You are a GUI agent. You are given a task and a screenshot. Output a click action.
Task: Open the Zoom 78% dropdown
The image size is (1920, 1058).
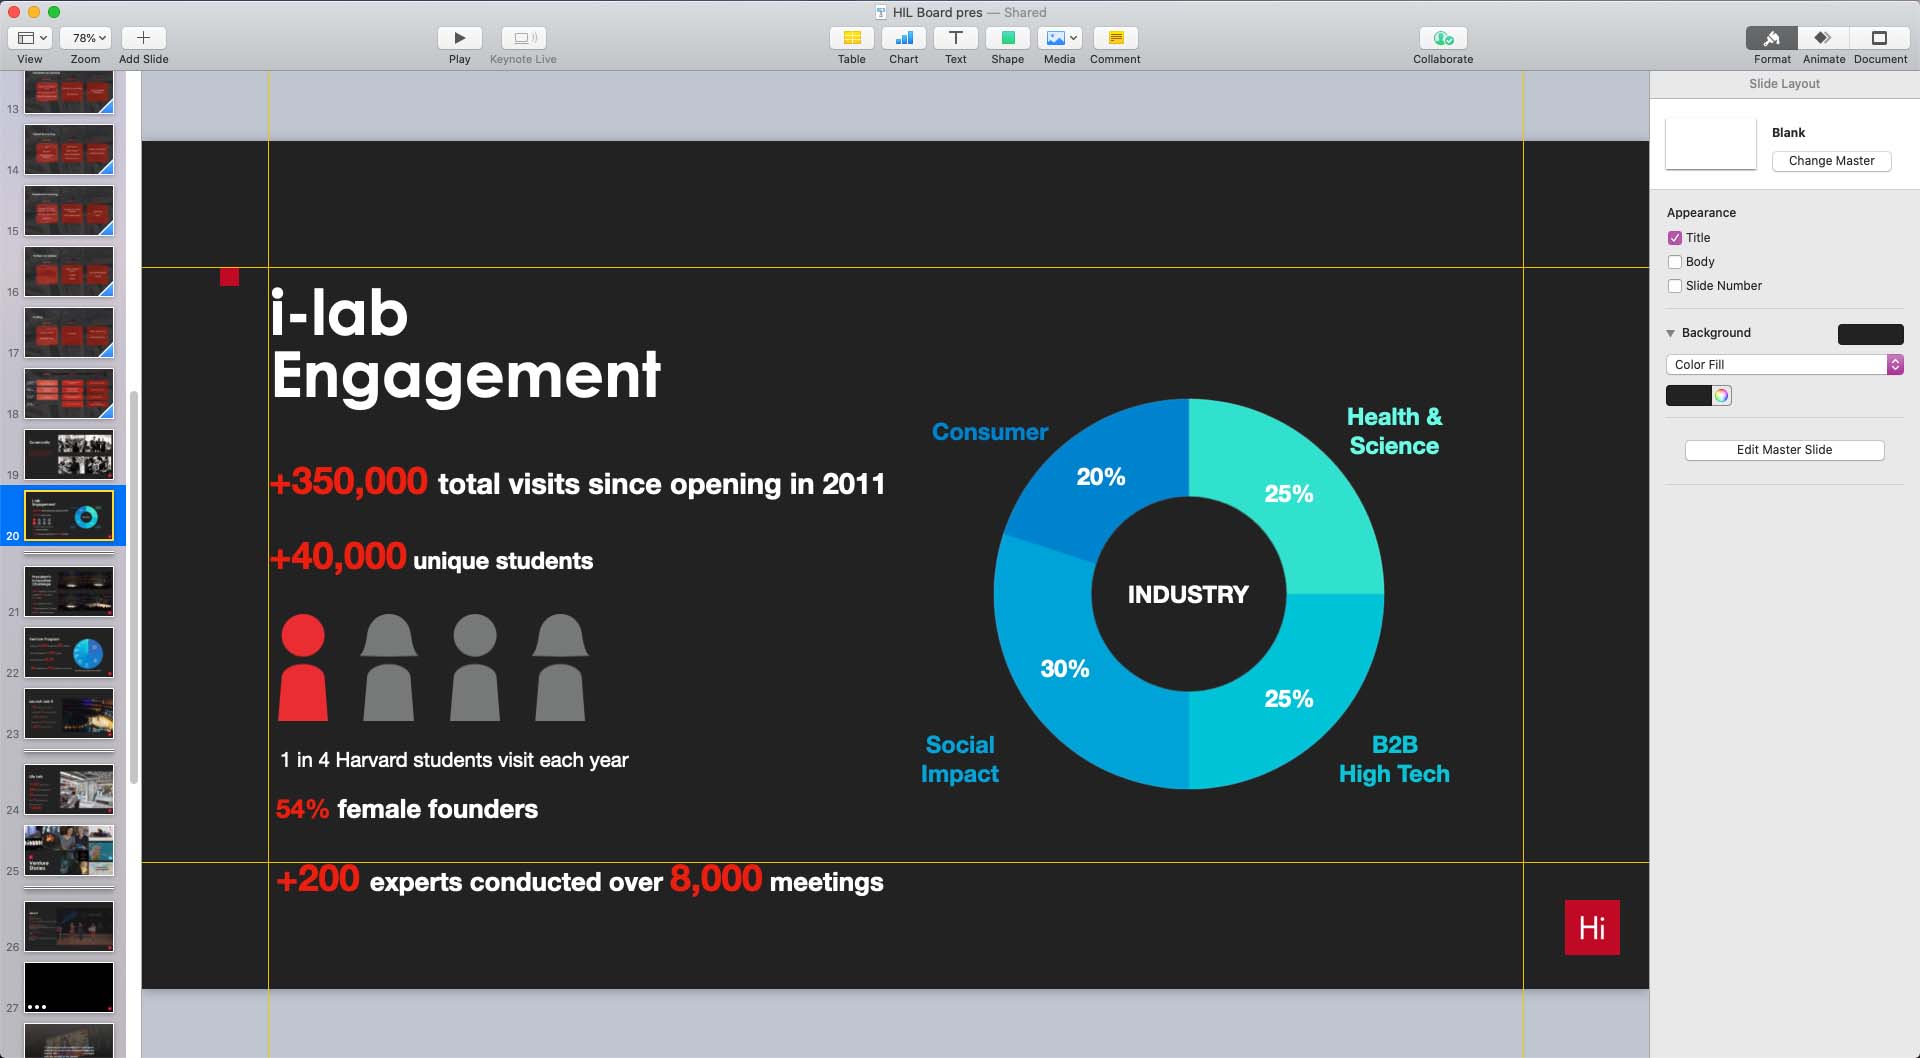click(85, 38)
